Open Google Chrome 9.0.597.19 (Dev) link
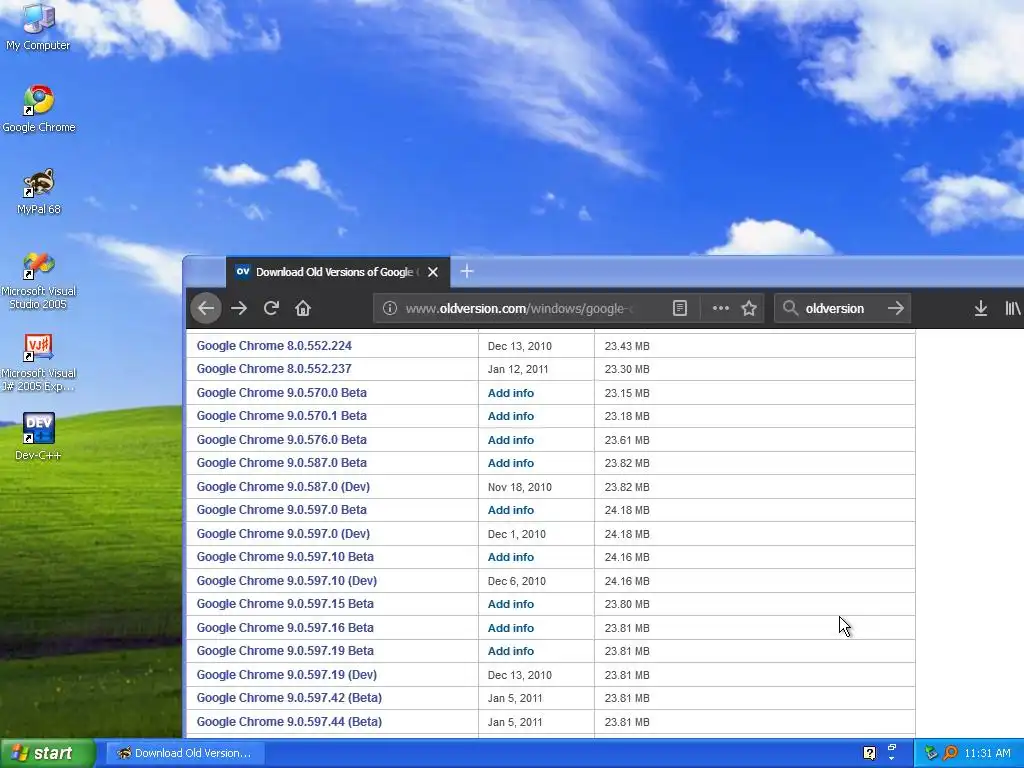The height and width of the screenshot is (768, 1024). (x=287, y=675)
